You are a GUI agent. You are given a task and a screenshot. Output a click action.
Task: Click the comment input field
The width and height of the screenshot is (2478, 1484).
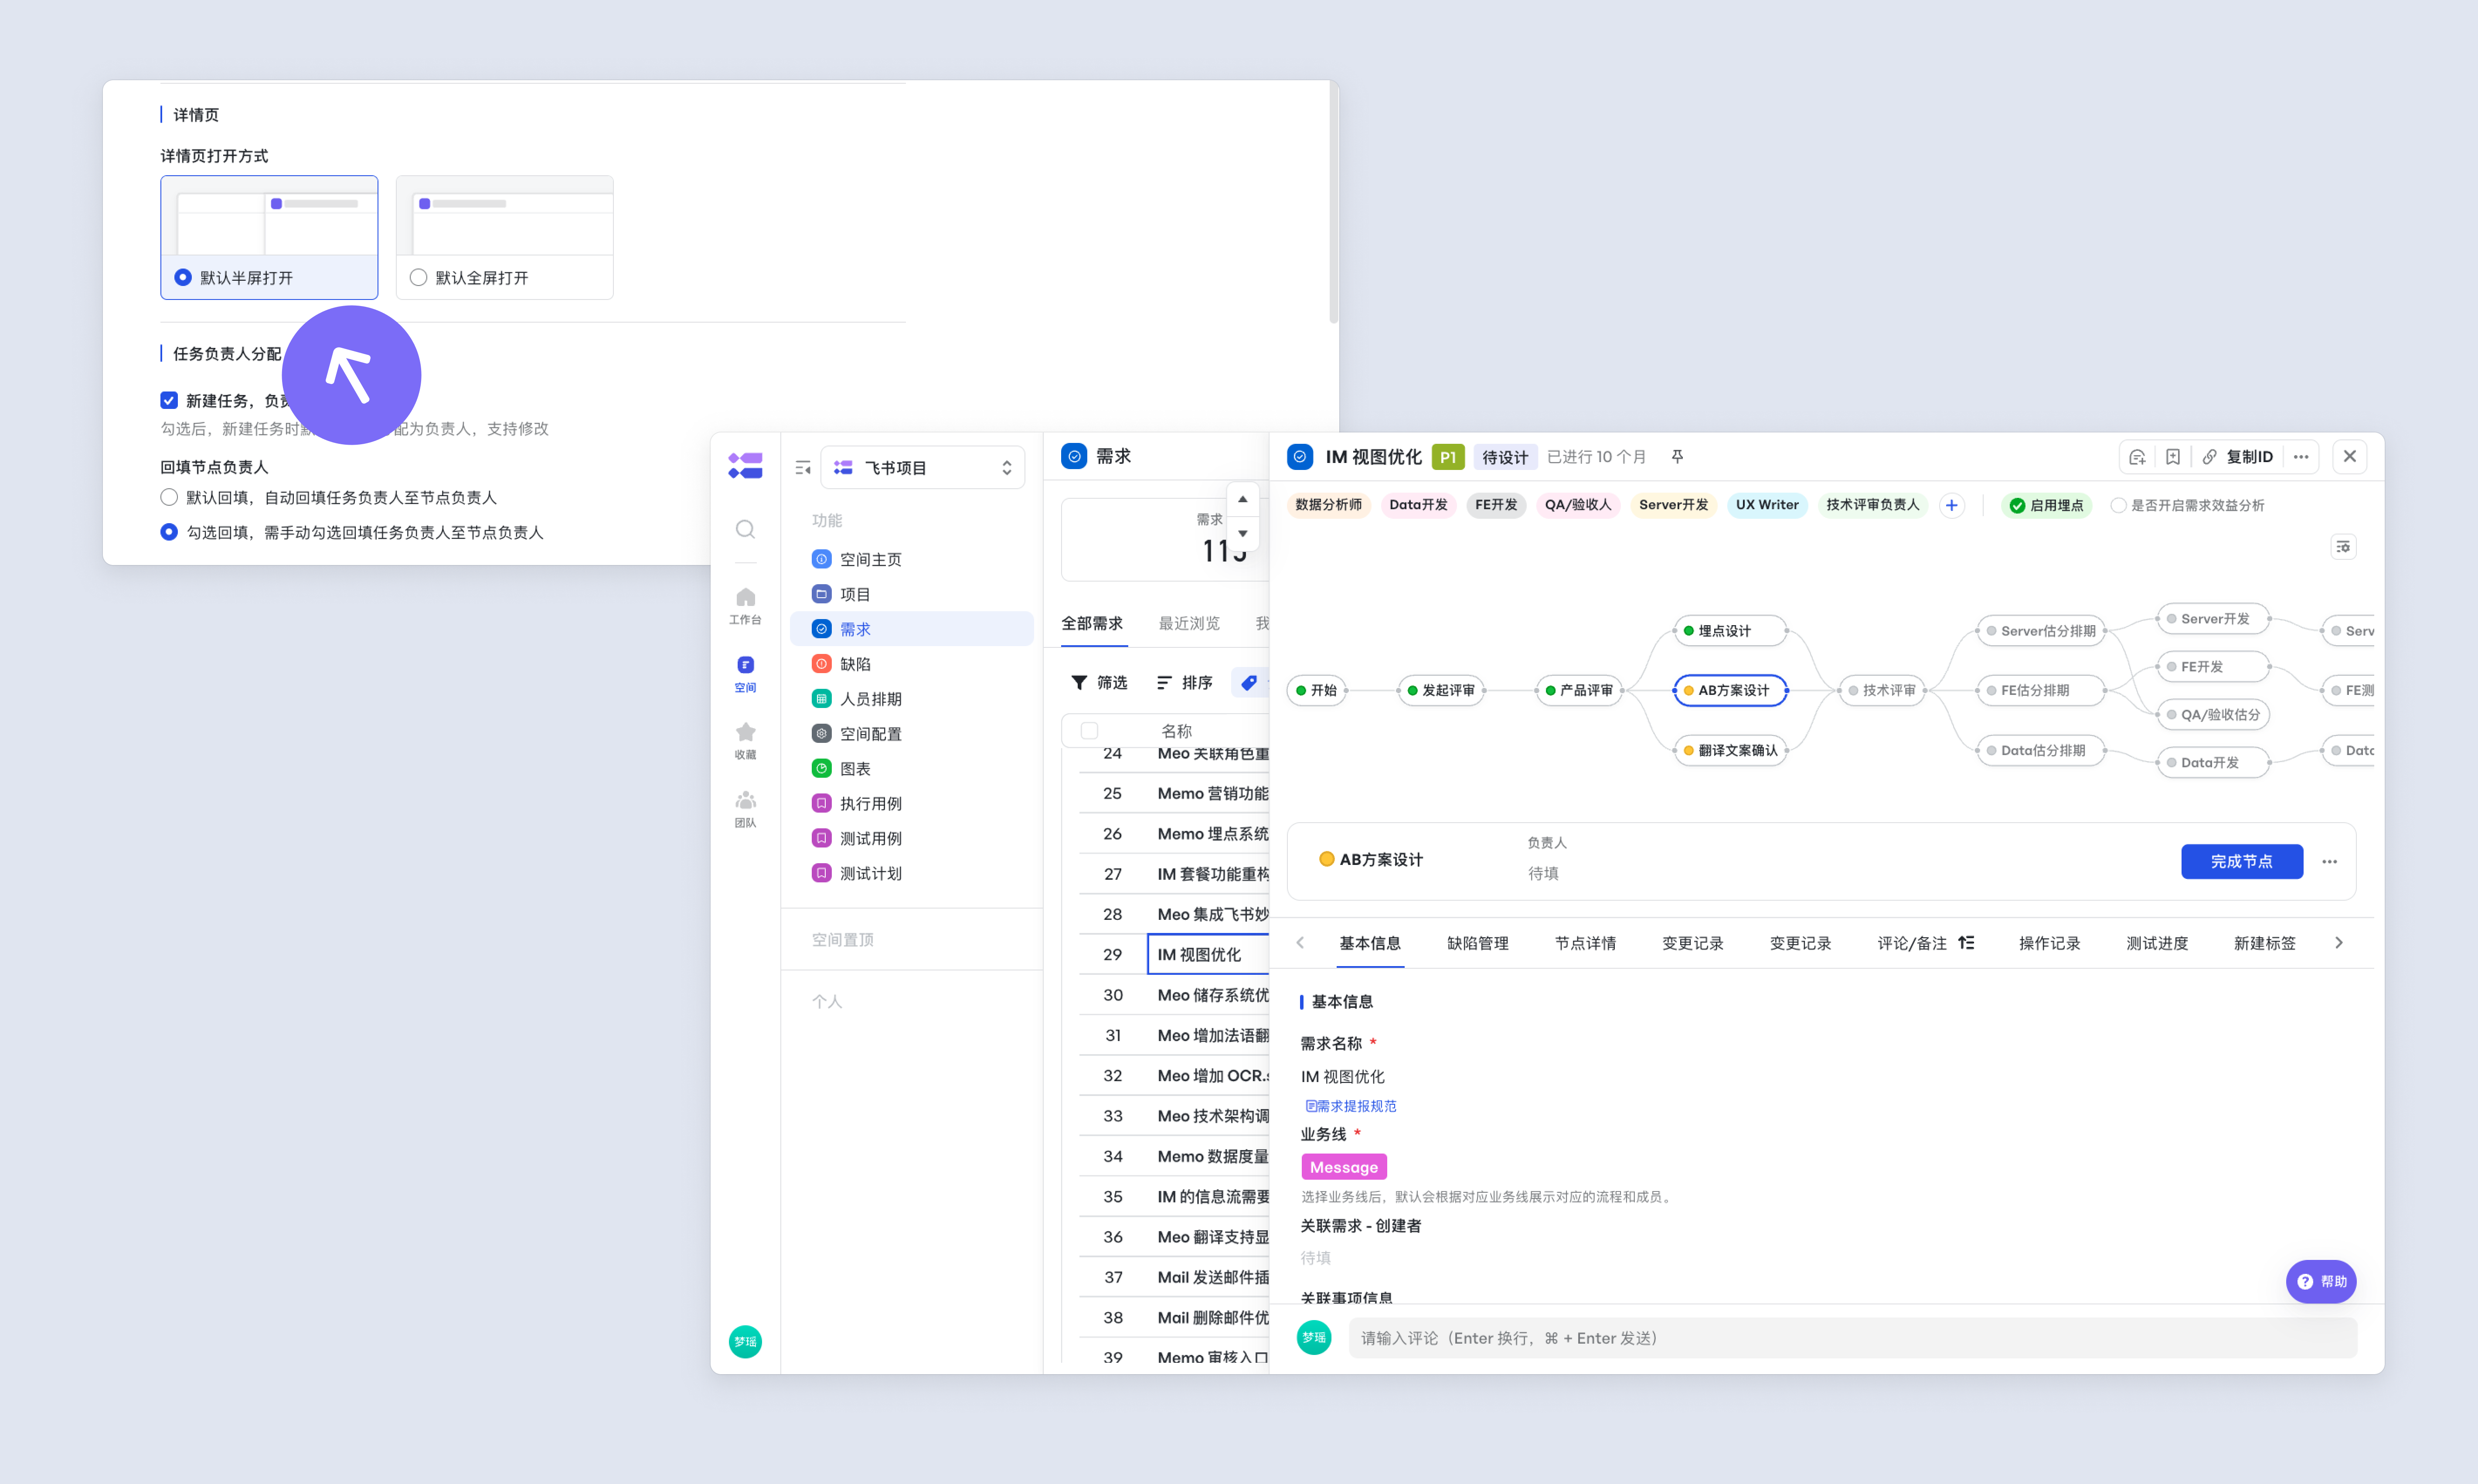(x=1852, y=1337)
